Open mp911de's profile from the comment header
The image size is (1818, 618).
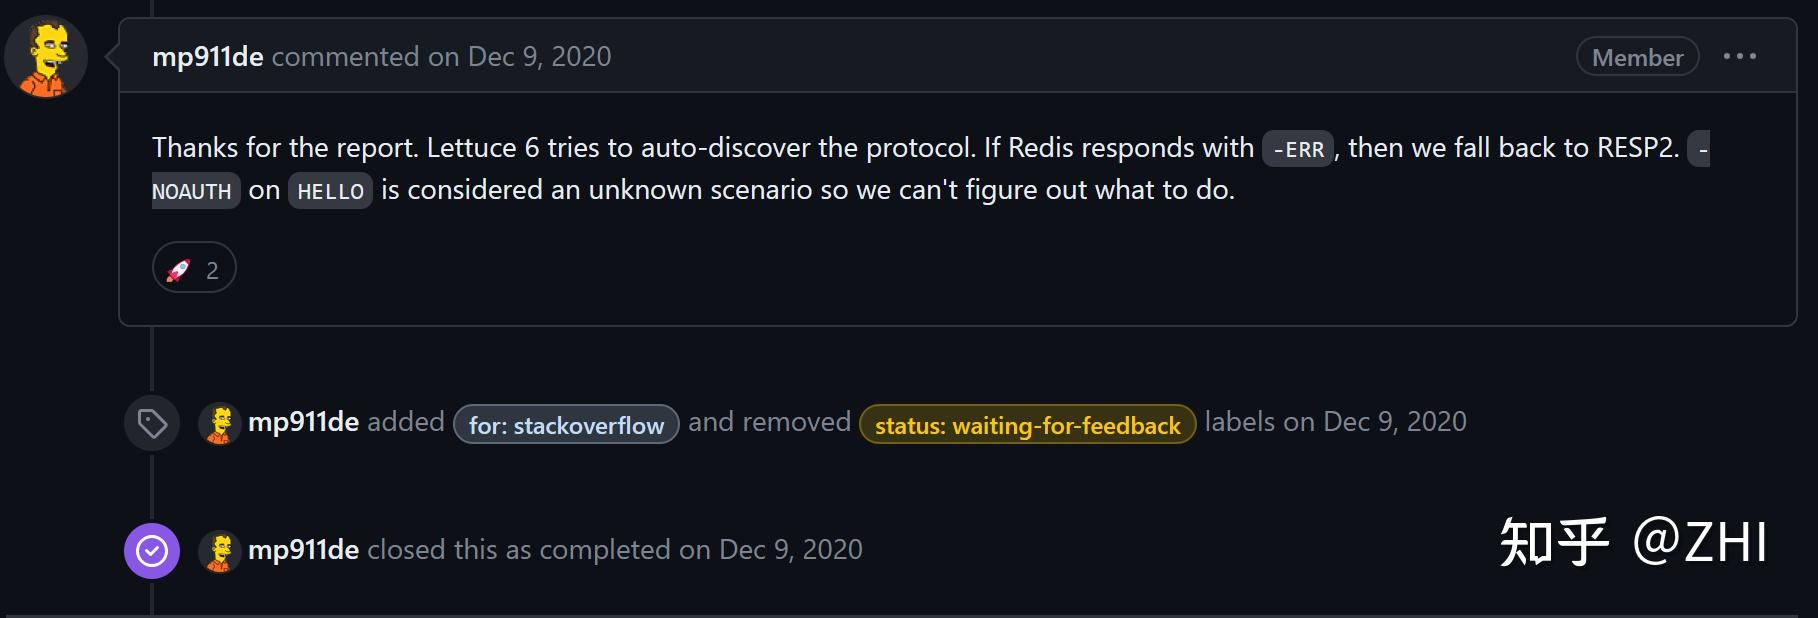(207, 57)
